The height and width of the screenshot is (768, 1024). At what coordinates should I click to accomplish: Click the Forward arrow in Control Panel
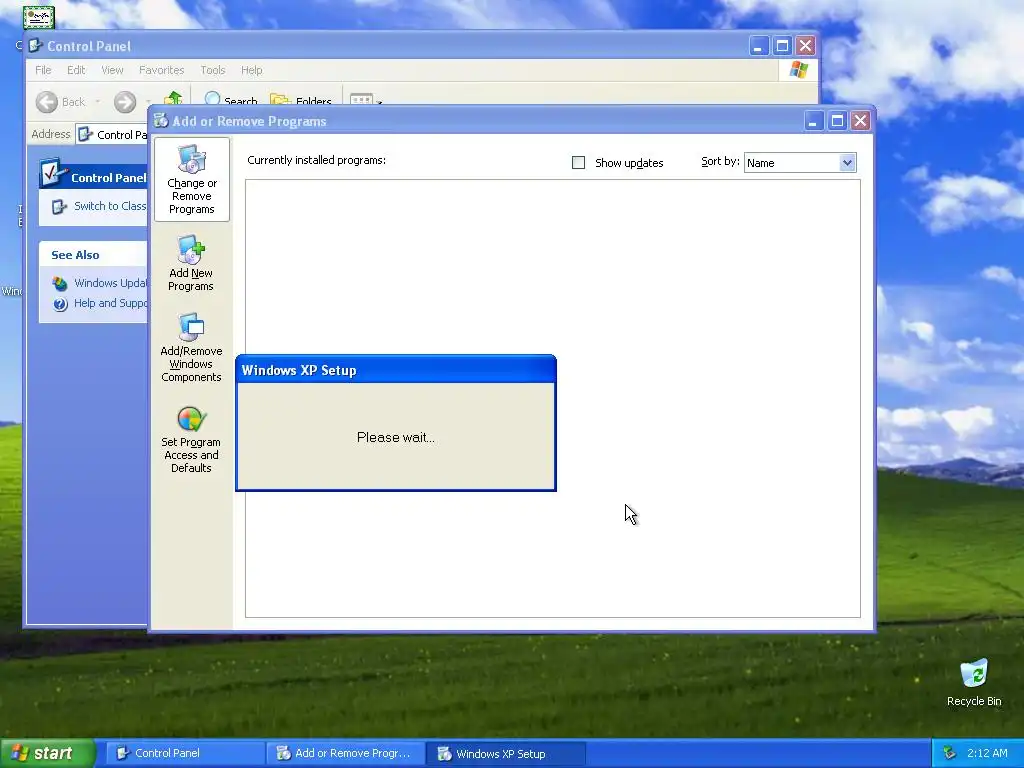(x=125, y=102)
